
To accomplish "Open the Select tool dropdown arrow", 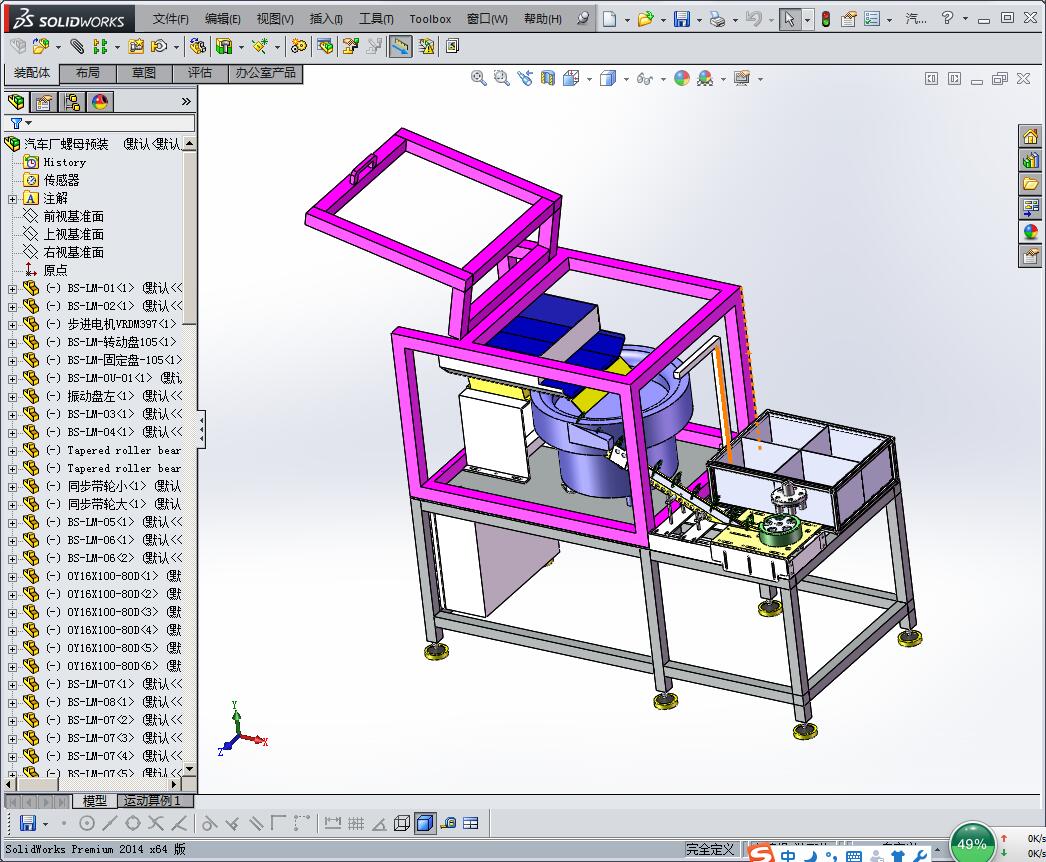I will pyautogui.click(x=807, y=19).
